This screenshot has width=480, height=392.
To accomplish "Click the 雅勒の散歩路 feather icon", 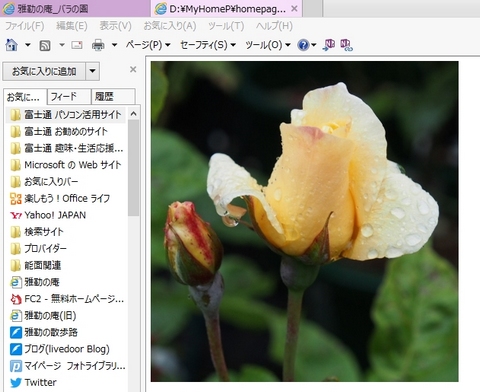I will pyautogui.click(x=16, y=332).
